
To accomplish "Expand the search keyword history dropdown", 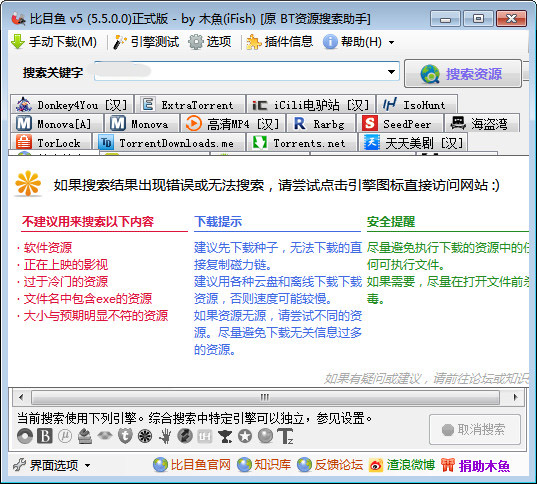I will pos(391,72).
